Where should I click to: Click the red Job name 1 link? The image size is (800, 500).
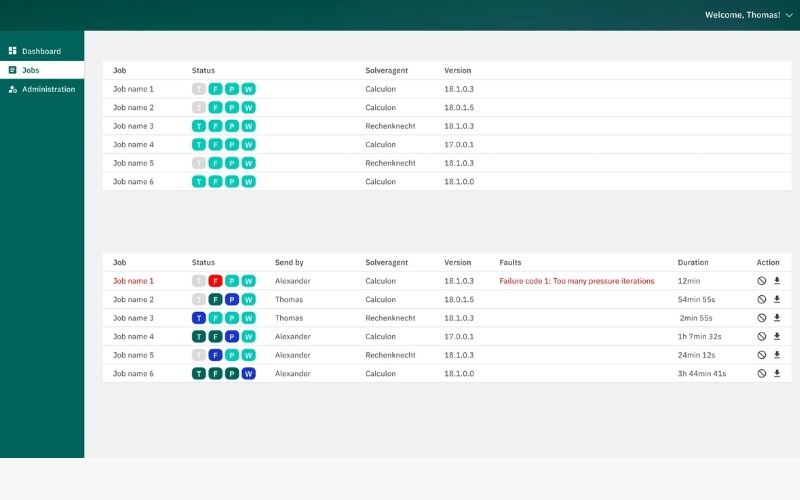coord(133,281)
